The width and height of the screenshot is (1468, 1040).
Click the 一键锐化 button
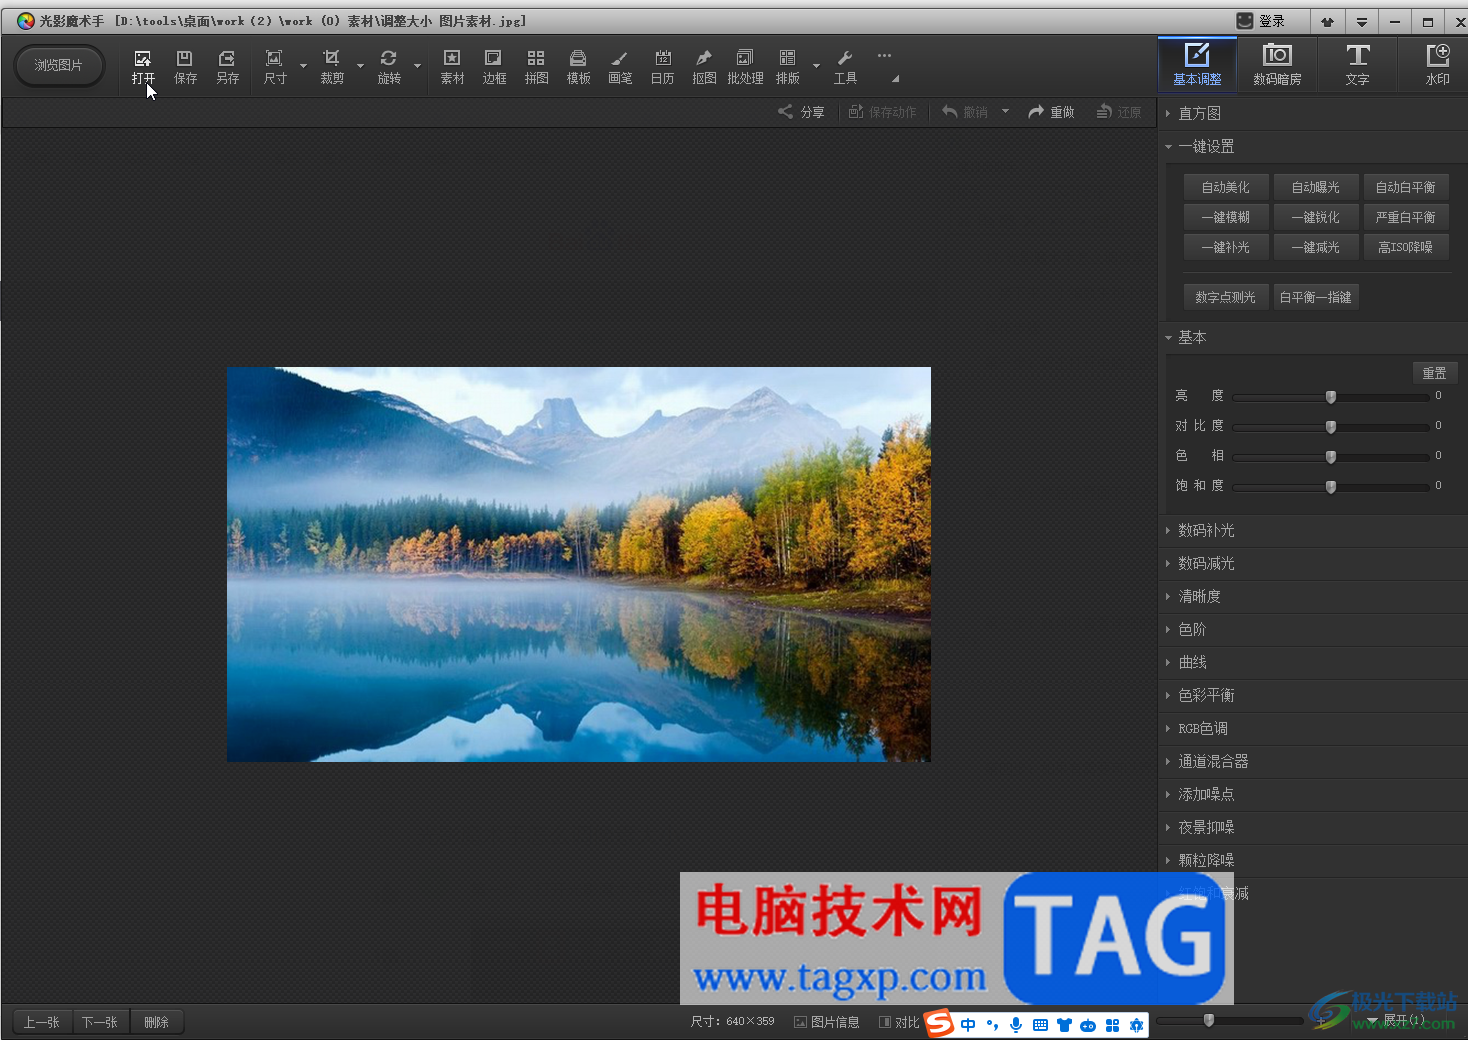(1316, 217)
